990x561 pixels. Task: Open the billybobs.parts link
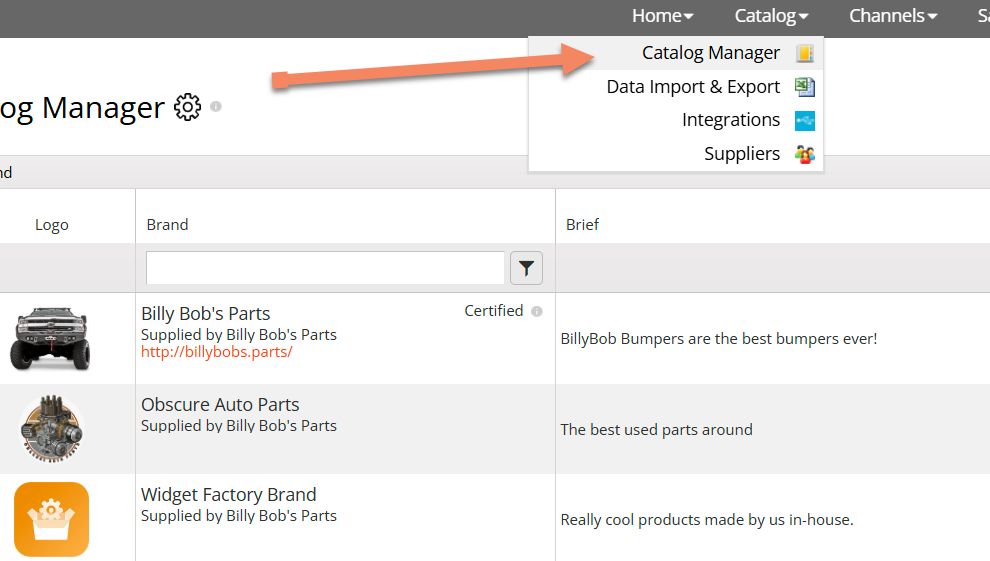(x=216, y=352)
